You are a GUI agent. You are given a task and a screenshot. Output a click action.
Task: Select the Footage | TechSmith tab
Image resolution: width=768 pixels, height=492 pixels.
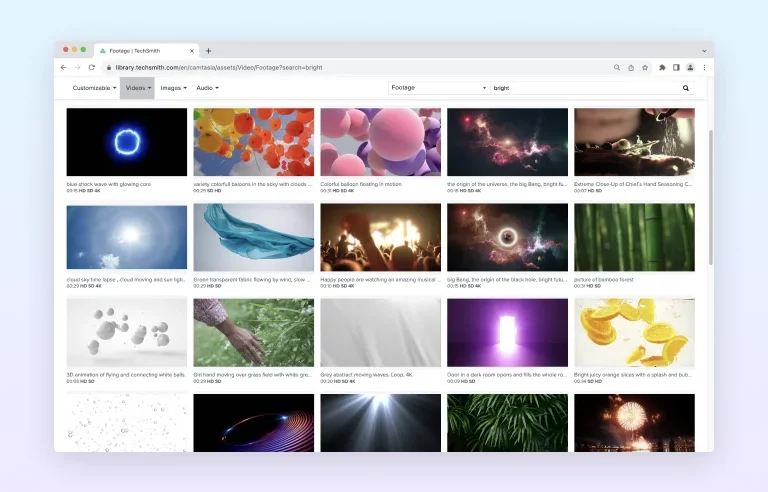(145, 51)
